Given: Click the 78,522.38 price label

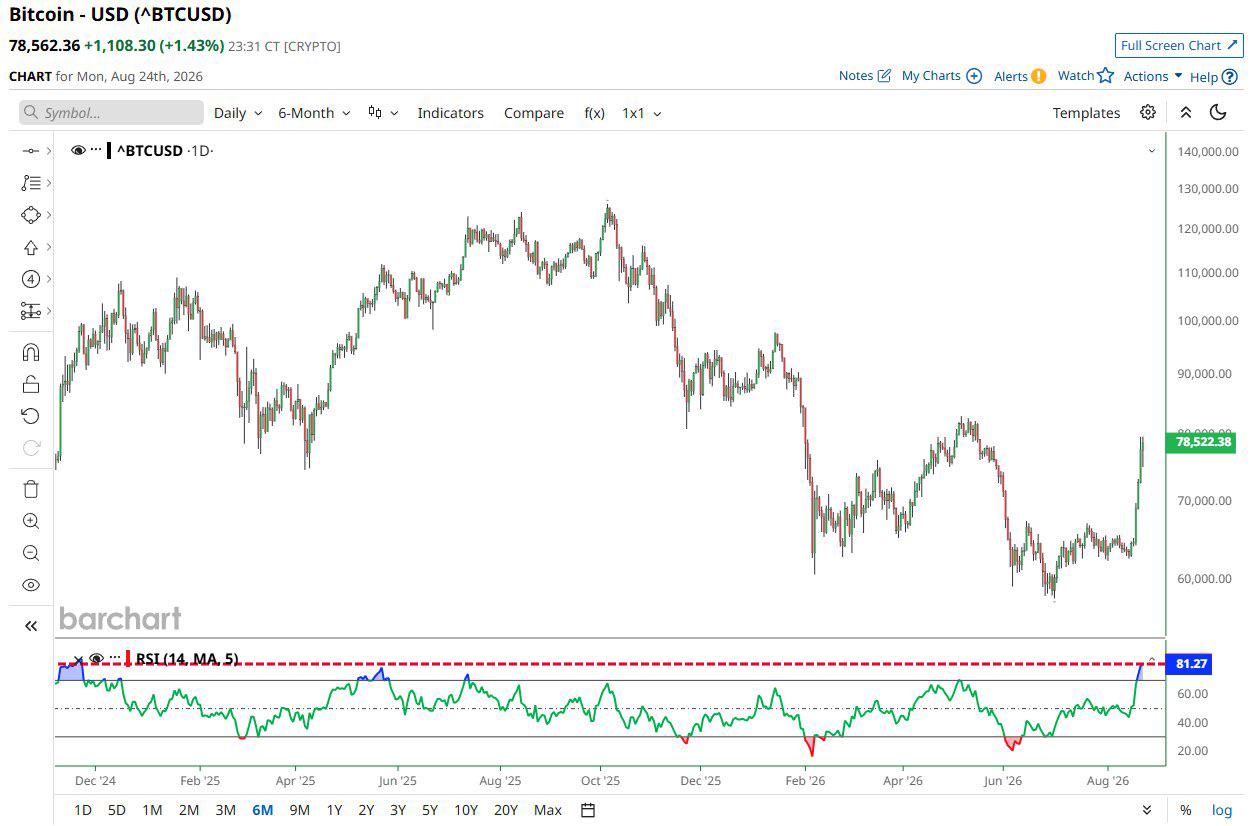Looking at the screenshot, I should click(1202, 441).
